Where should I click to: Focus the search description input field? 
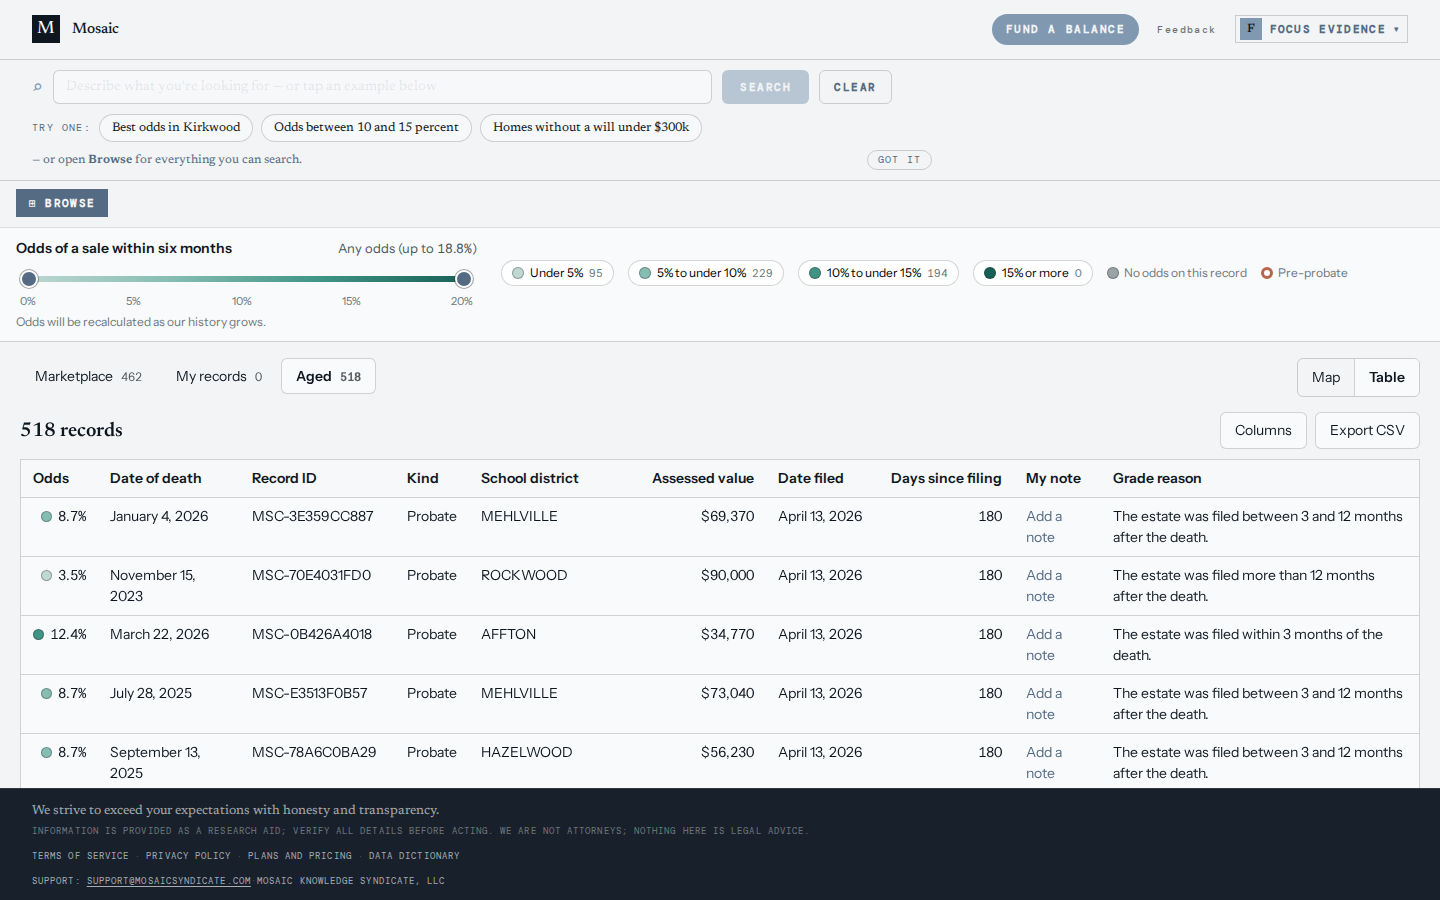382,87
